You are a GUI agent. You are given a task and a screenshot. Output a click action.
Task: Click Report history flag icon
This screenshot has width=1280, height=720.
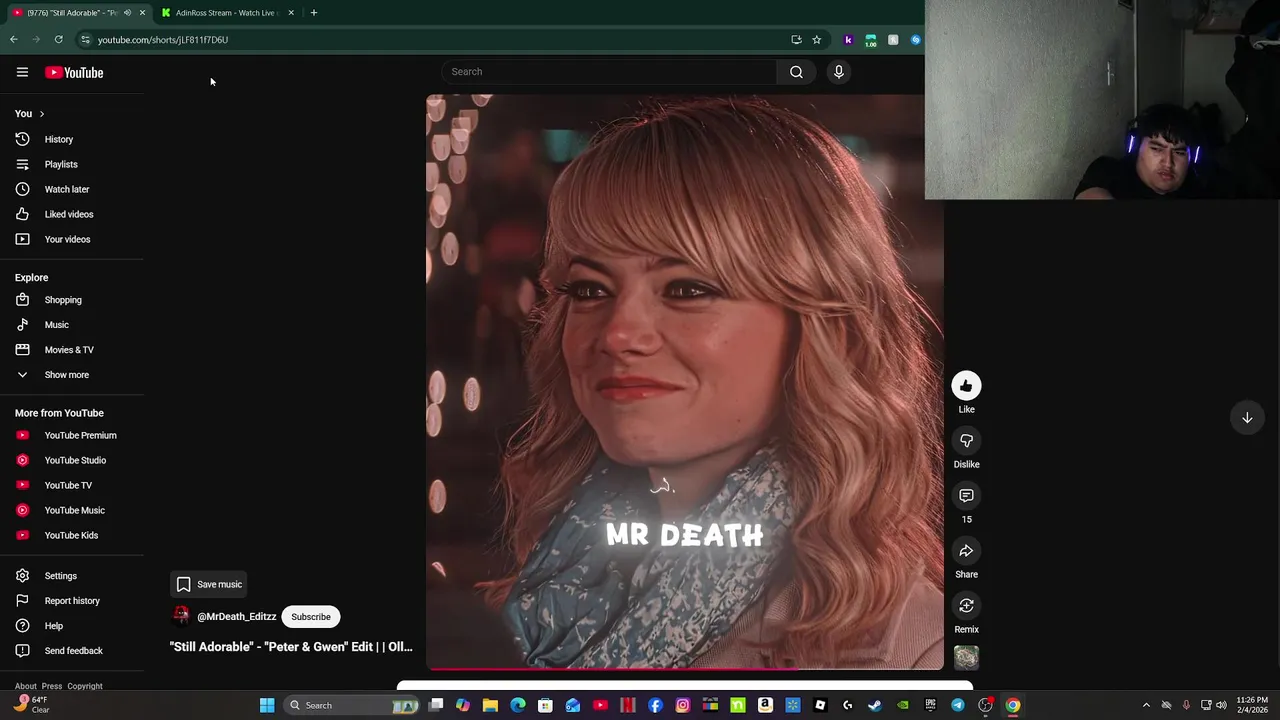click(22, 601)
